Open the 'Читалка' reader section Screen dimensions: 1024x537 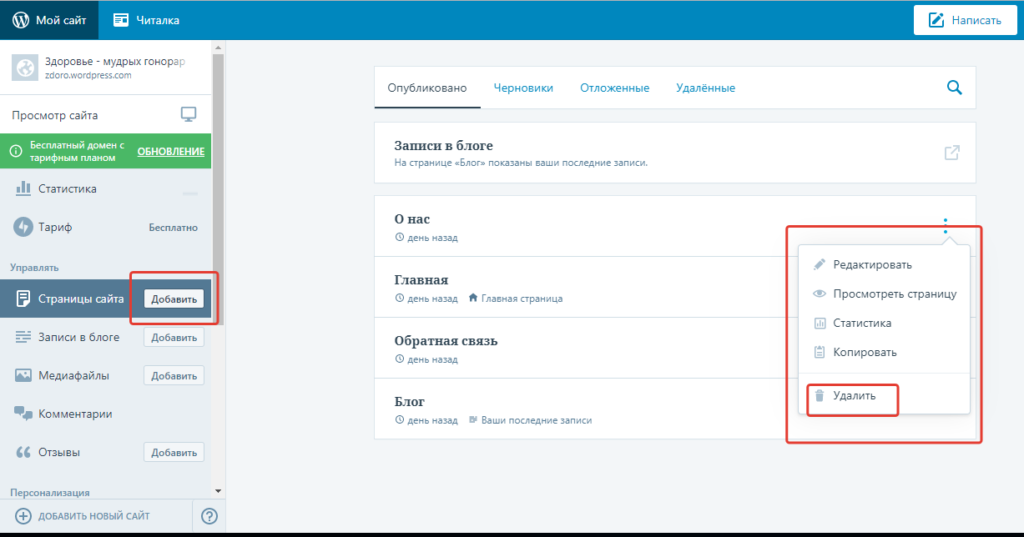coord(146,20)
